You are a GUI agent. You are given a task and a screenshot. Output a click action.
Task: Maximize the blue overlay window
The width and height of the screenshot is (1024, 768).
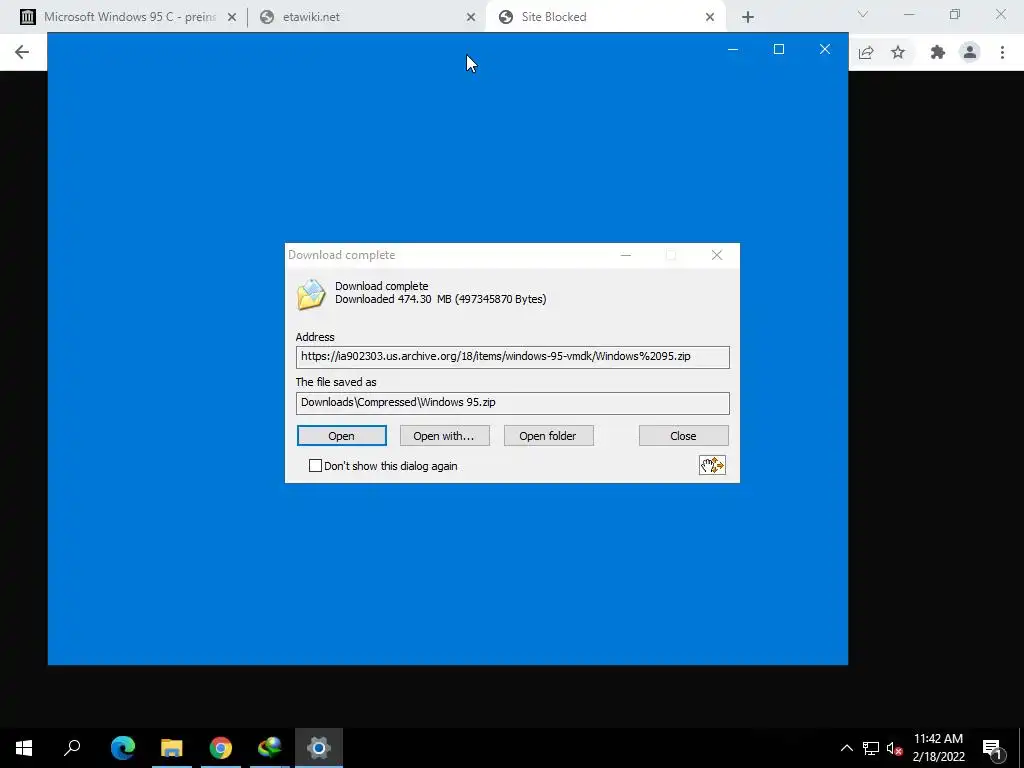click(778, 49)
